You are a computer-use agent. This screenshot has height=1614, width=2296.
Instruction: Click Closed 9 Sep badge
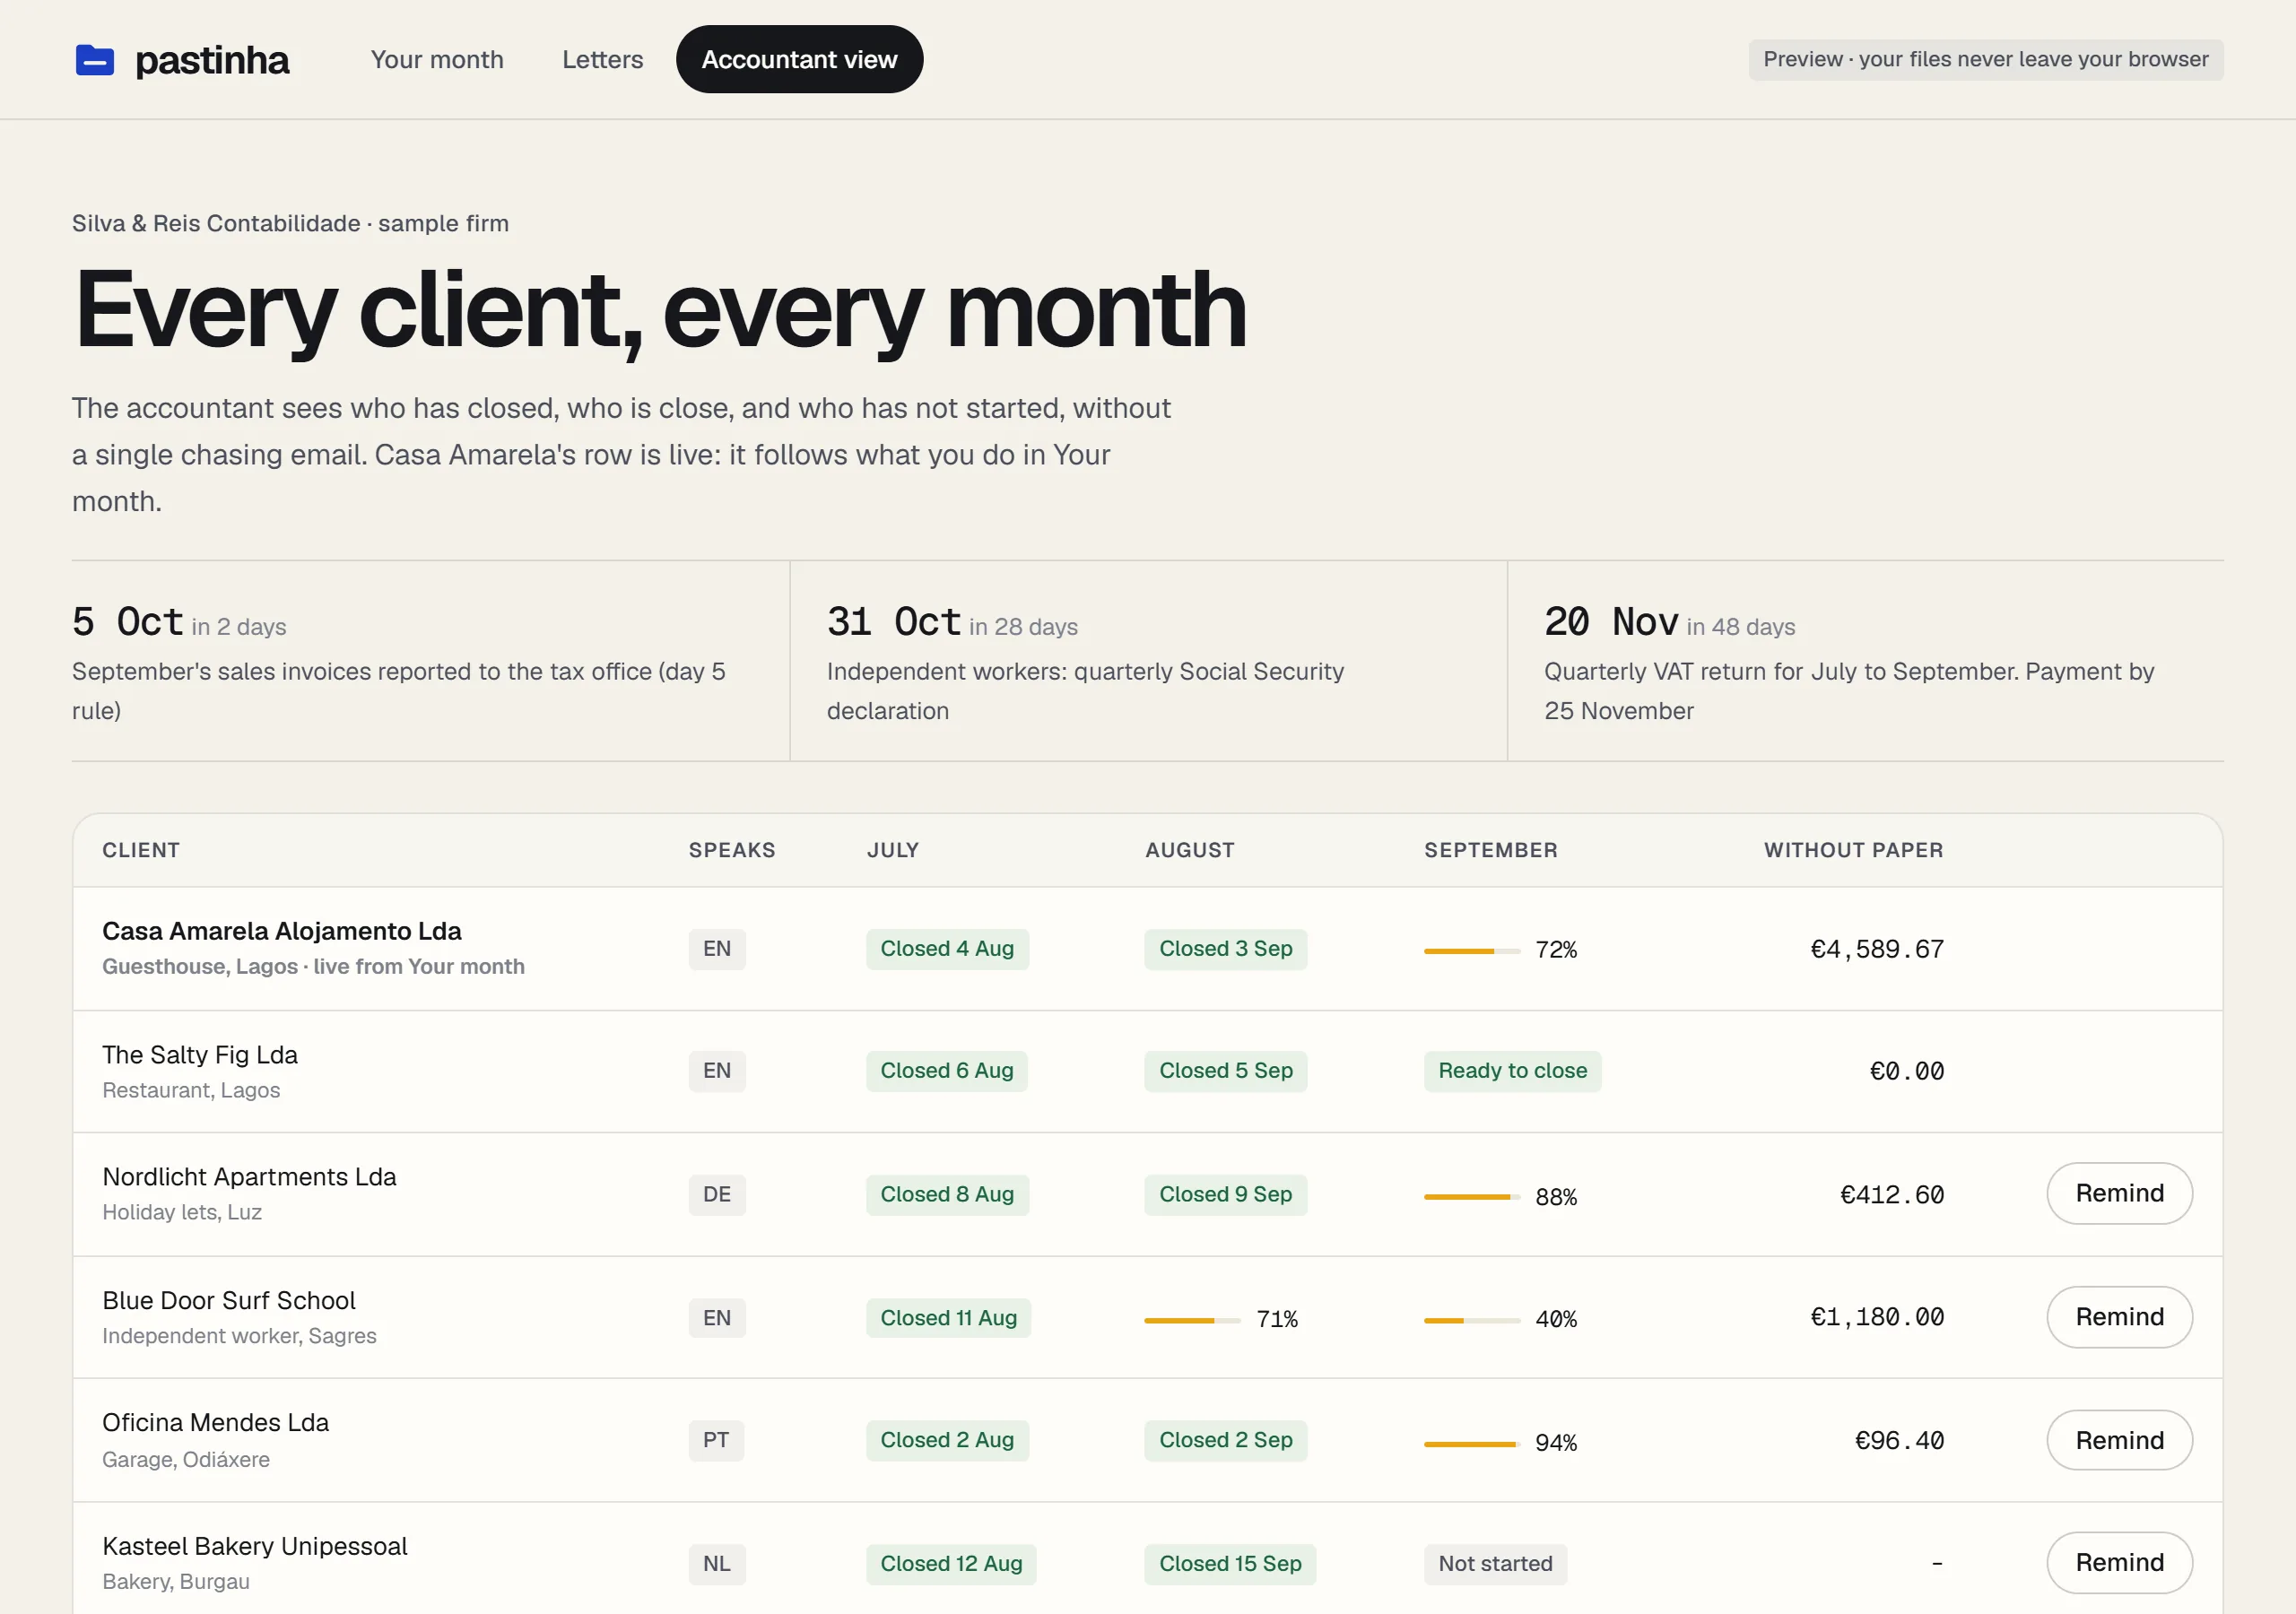(x=1225, y=1195)
